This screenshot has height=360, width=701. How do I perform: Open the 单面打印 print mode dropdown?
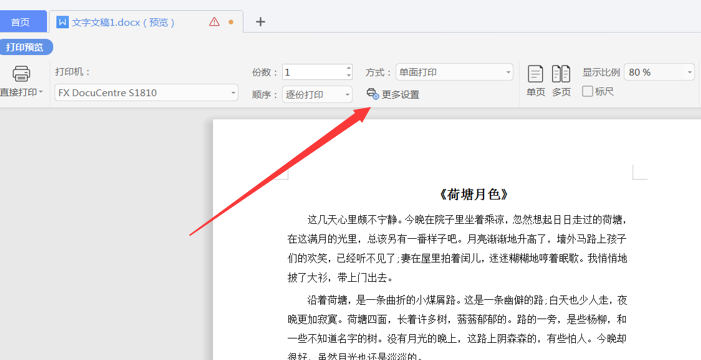tap(454, 72)
